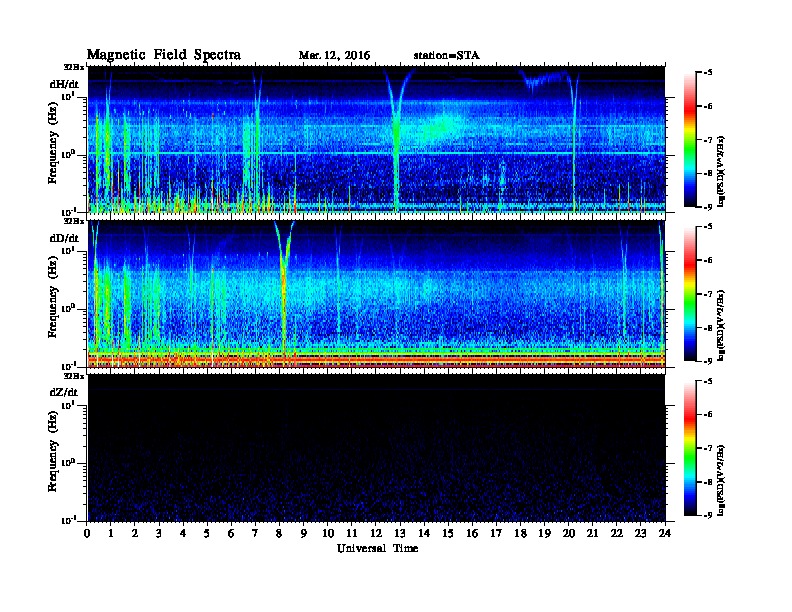The height and width of the screenshot is (612, 792).
Task: Click hour 4 on the Universal Time axis
Action: coord(183,533)
